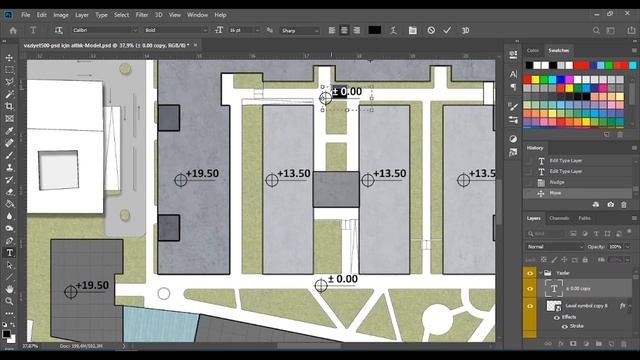The height and width of the screenshot is (360, 640).
Task: Open the layer Opacity dropdown arrow
Action: click(627, 247)
